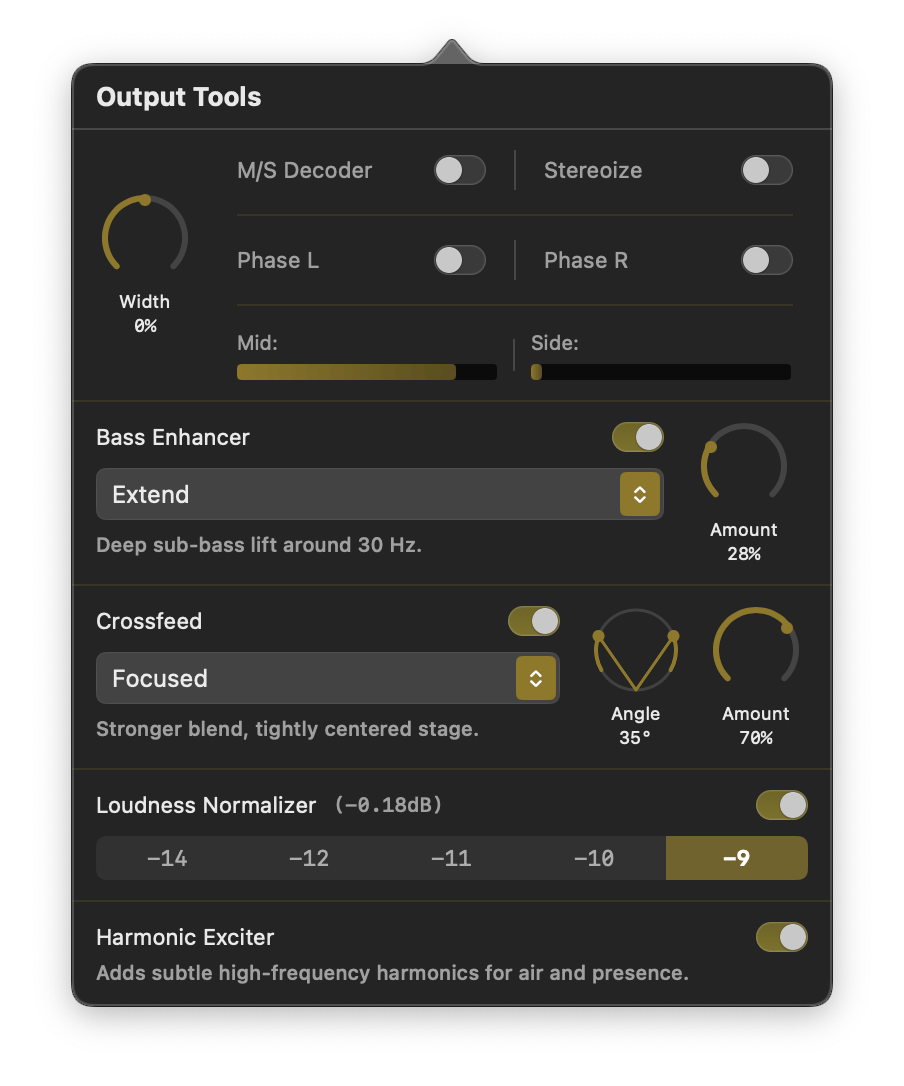
Task: Turn on Phase L inversion
Action: tap(459, 260)
